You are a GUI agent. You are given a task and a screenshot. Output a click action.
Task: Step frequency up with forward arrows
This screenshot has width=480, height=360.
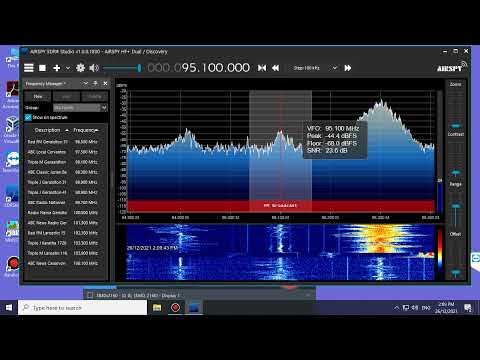(x=348, y=68)
